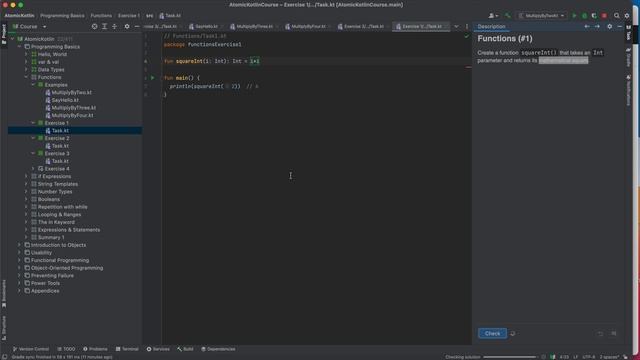640x360 pixels.
Task: Open Version Control tool window
Action: click(x=31, y=349)
